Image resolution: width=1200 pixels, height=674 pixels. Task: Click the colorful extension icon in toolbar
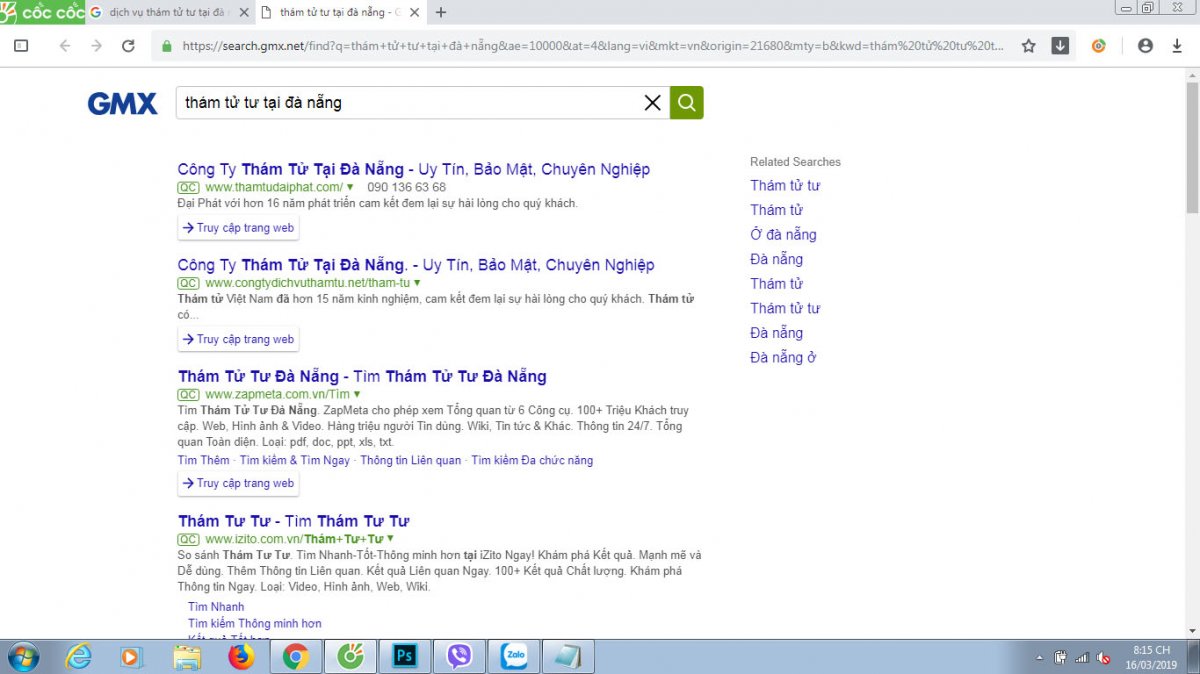pyautogui.click(x=1098, y=46)
